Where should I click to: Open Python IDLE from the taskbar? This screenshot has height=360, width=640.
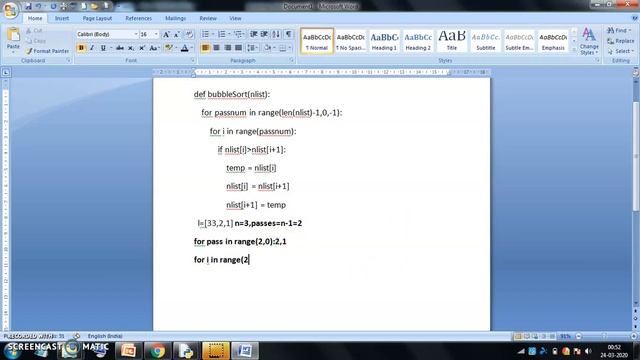[186, 351]
